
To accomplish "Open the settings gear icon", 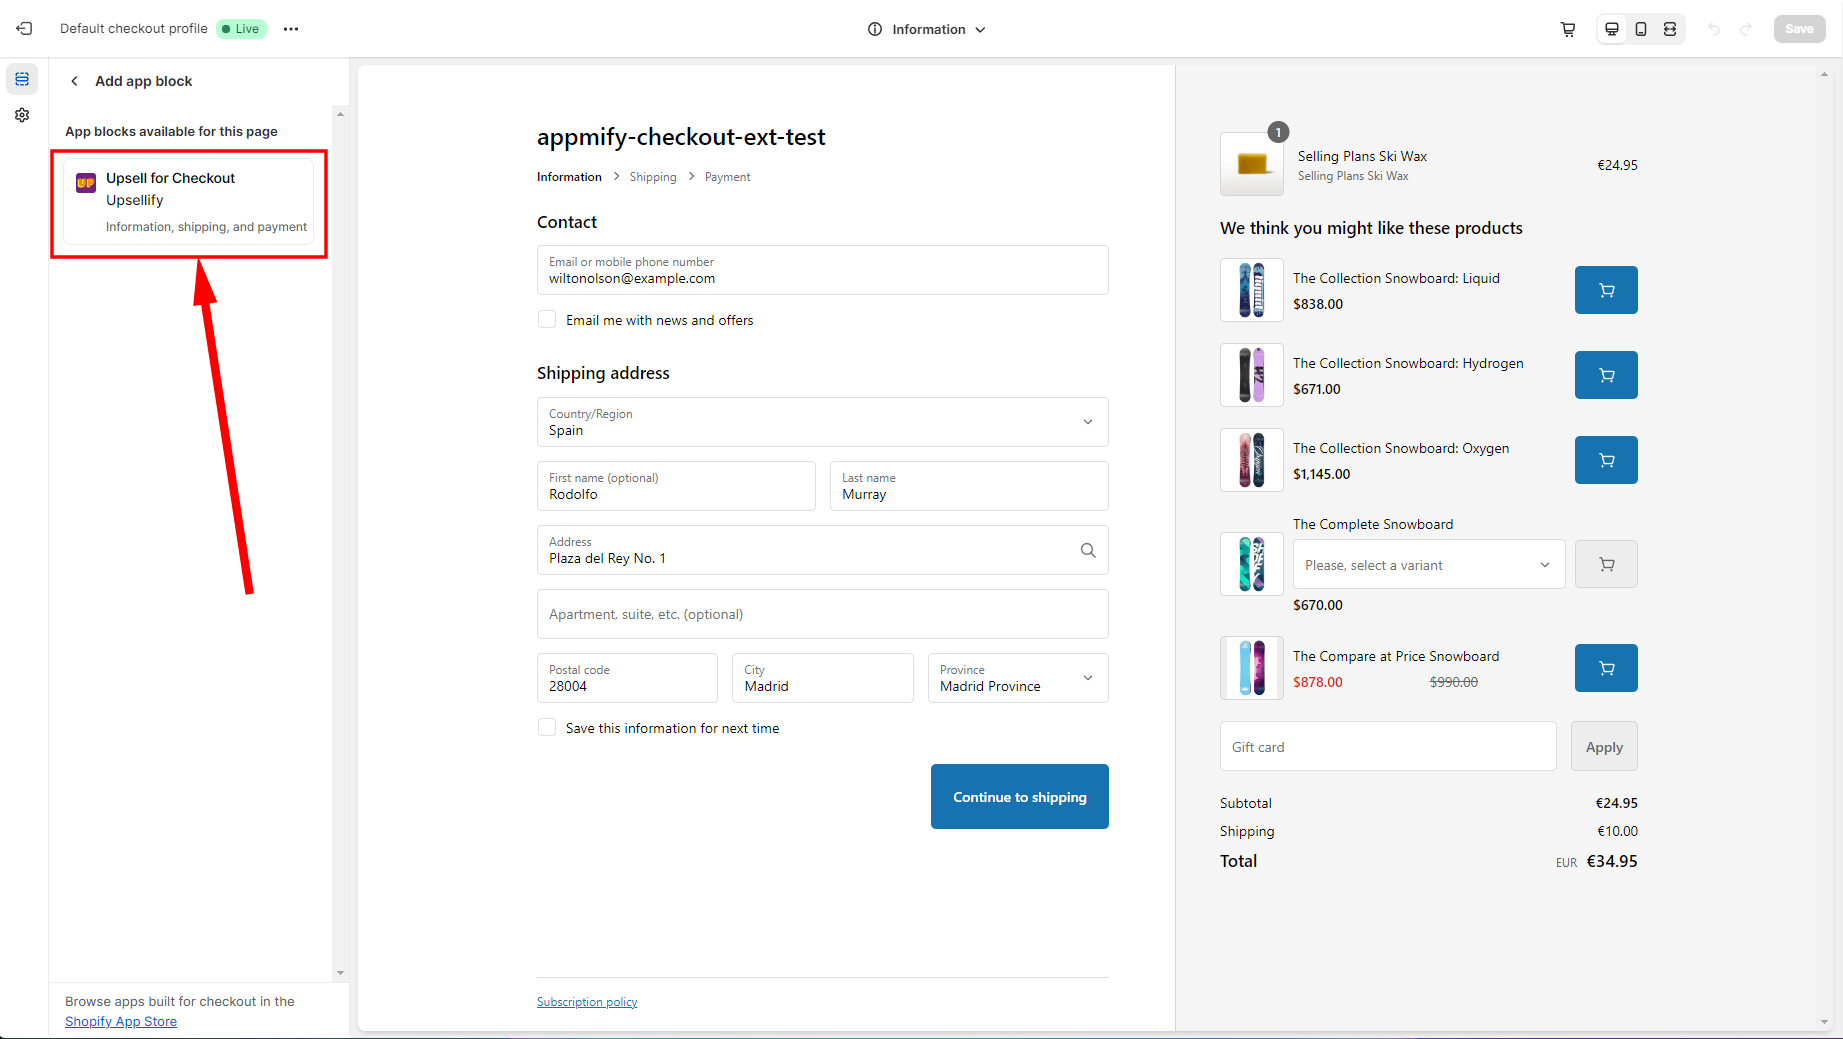I will tap(22, 115).
